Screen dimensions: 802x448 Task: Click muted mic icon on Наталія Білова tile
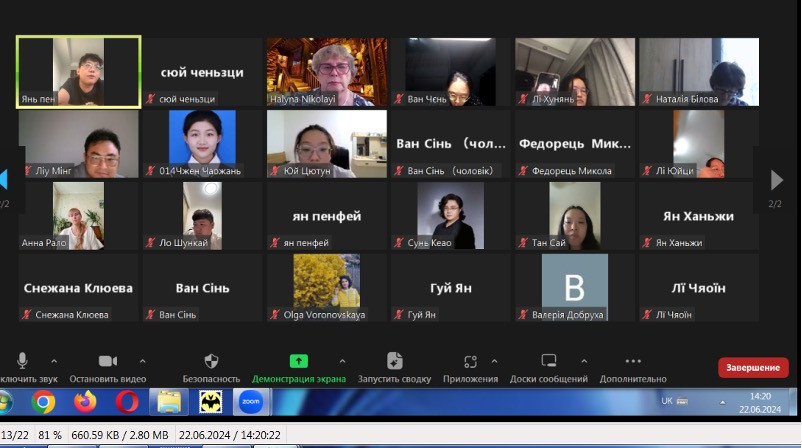coord(647,99)
